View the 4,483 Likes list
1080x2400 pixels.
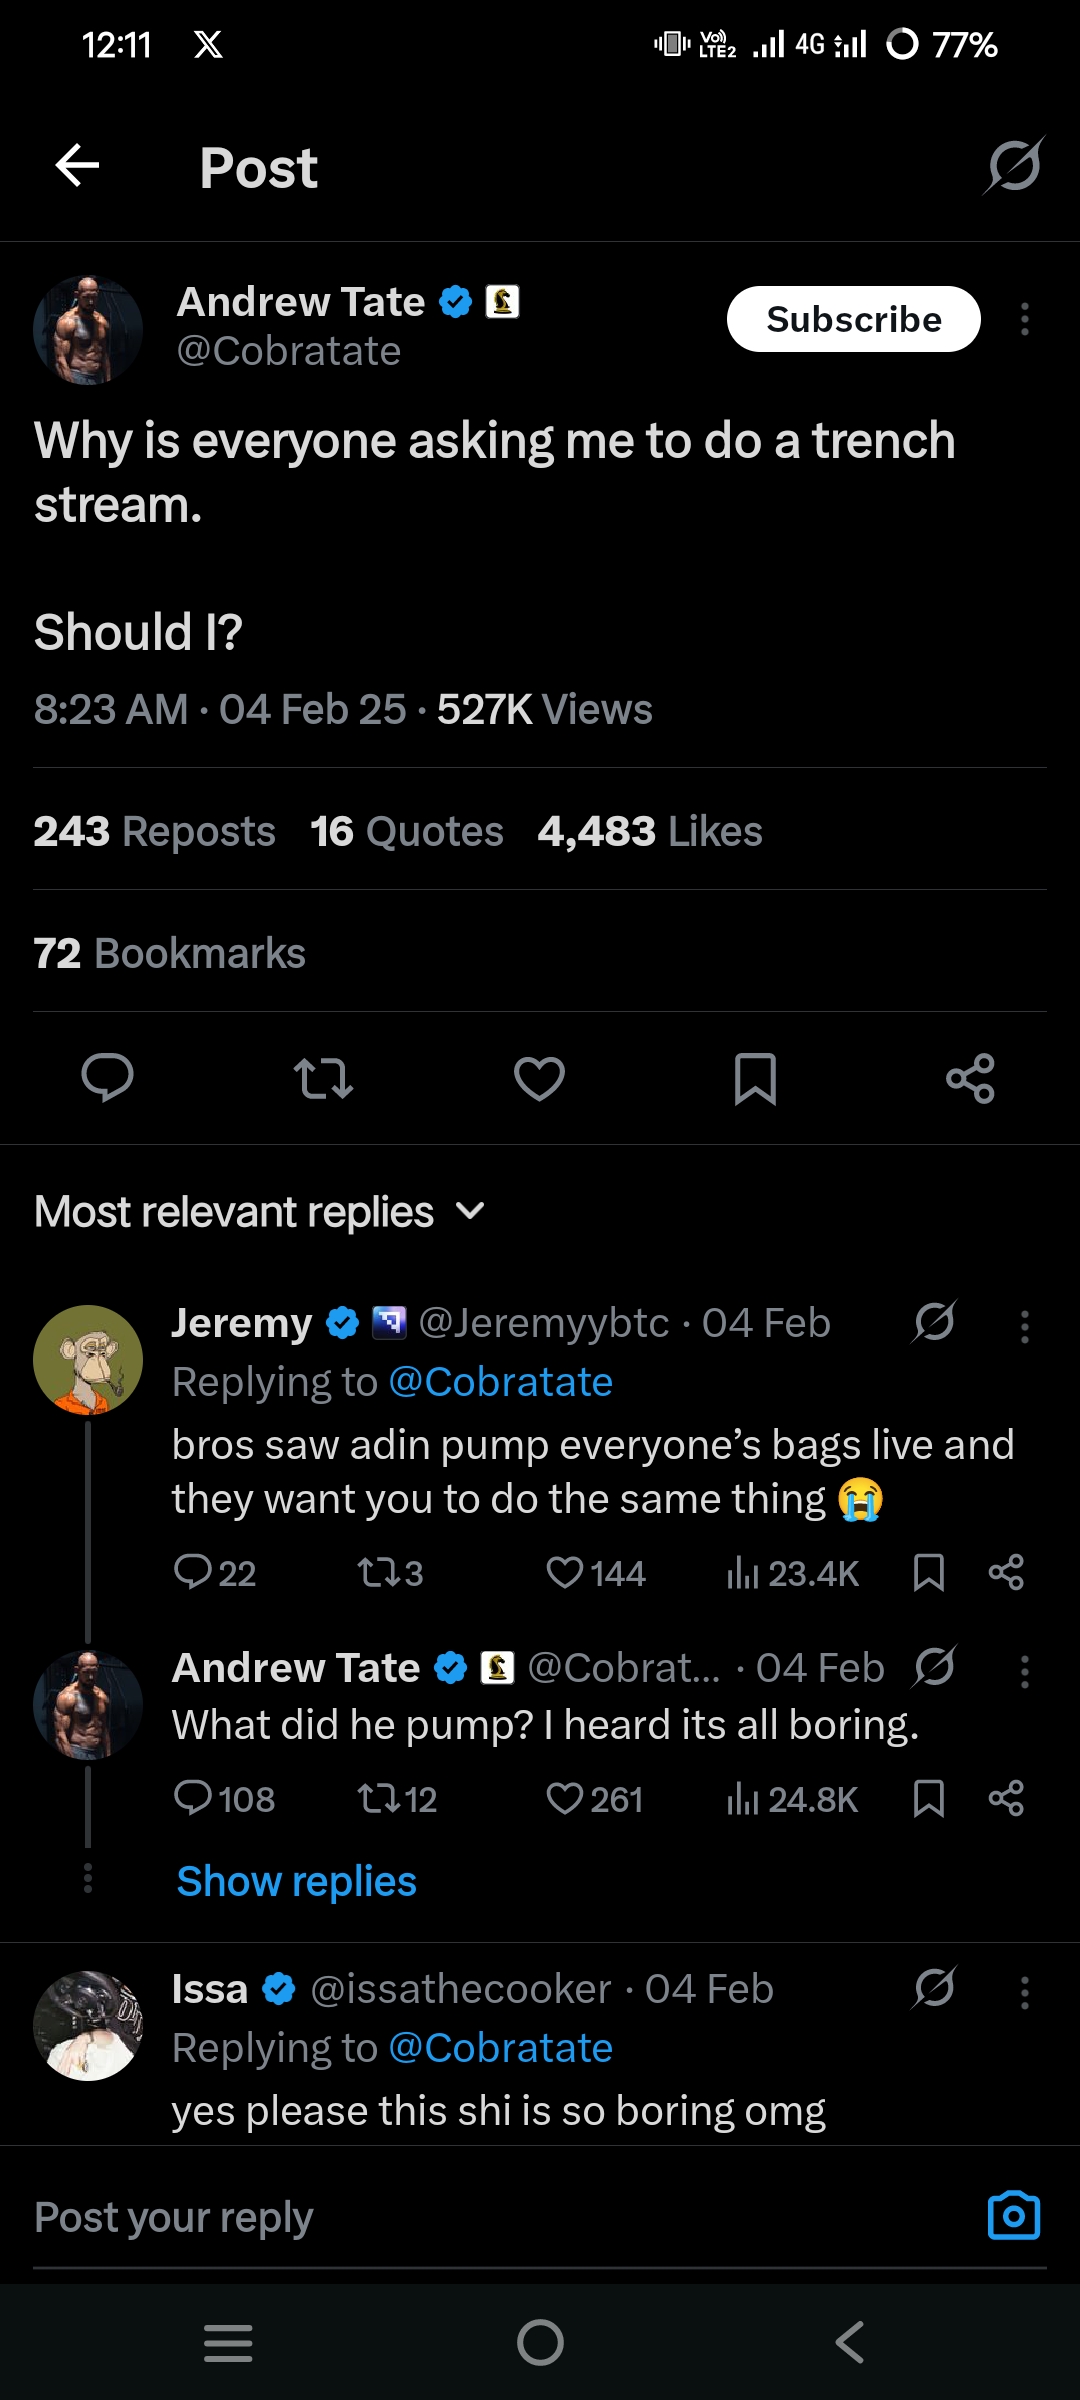(650, 831)
